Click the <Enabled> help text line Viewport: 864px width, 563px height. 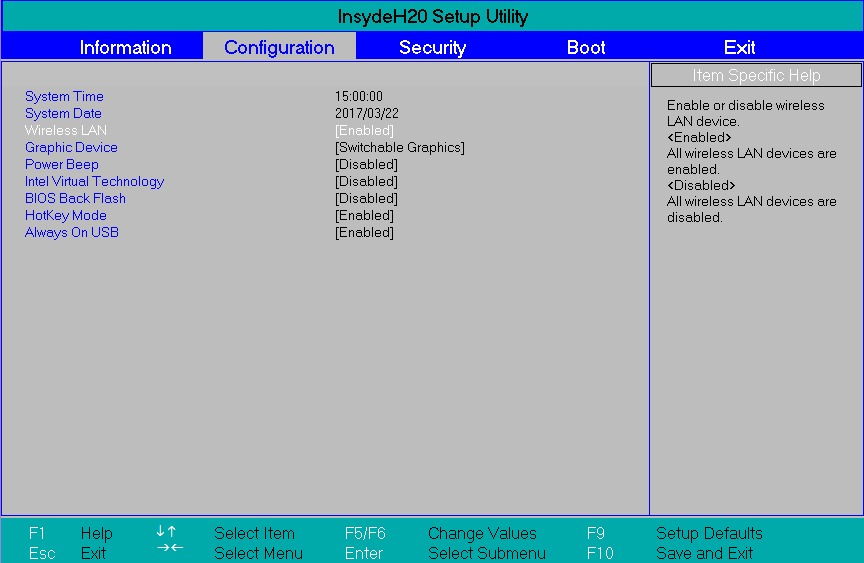tap(699, 137)
